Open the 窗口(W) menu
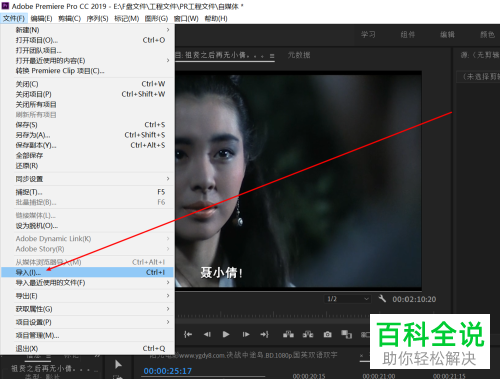 pyautogui.click(x=186, y=18)
